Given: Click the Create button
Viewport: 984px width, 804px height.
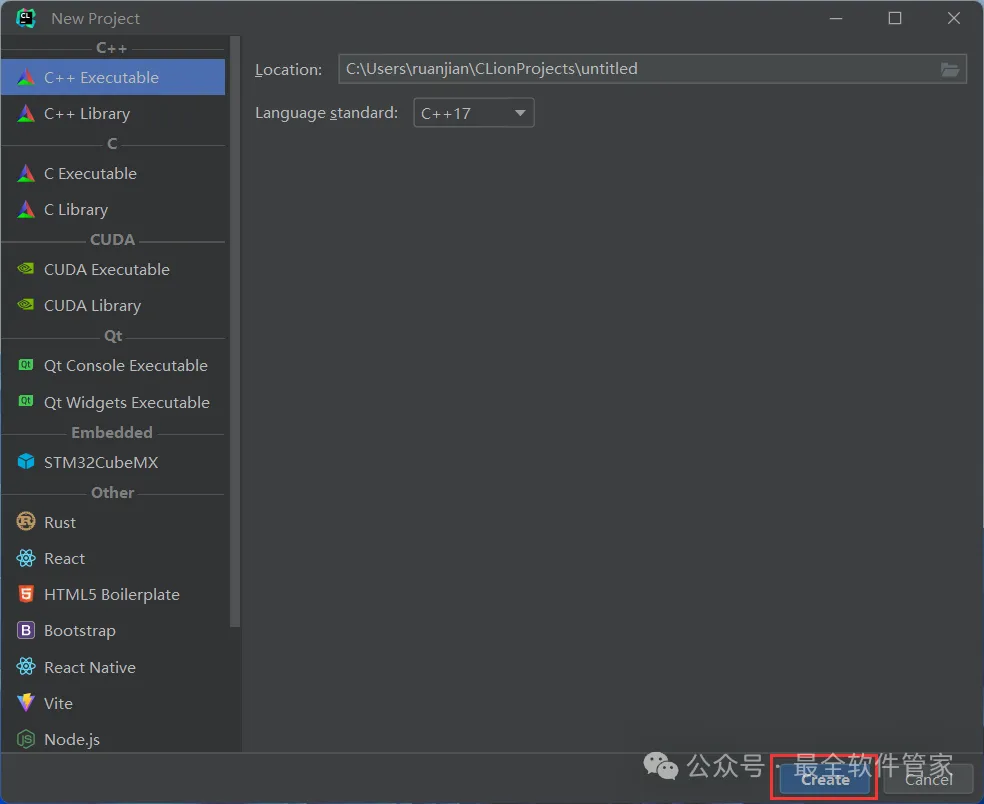Looking at the screenshot, I should point(825,779).
